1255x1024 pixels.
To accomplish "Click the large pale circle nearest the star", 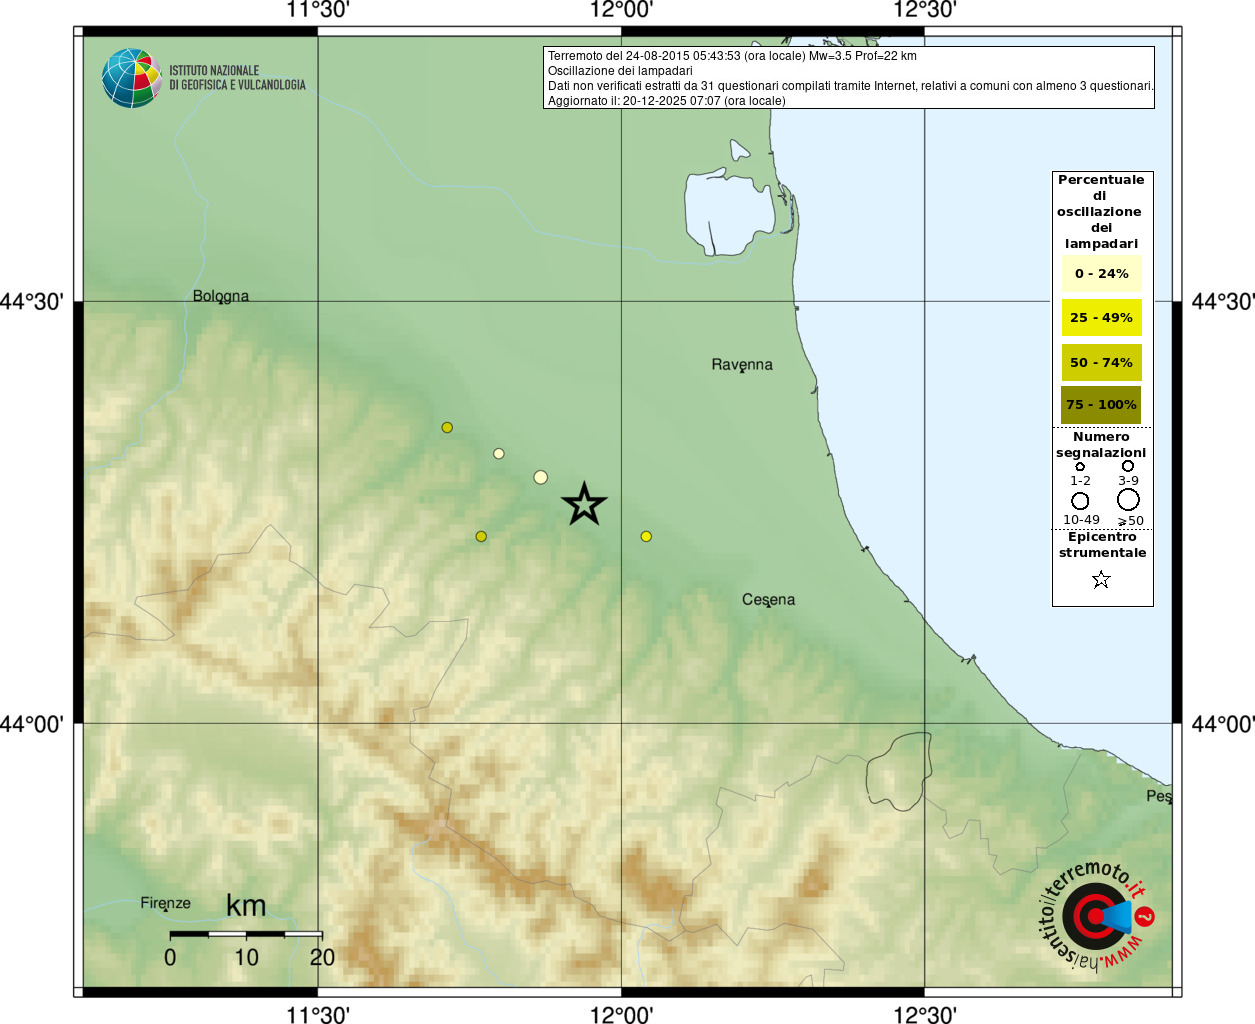I will 541,477.
